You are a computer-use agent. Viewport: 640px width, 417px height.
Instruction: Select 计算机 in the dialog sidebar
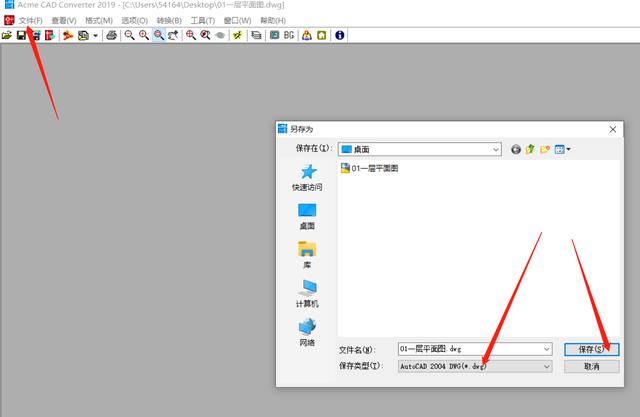[x=307, y=294]
